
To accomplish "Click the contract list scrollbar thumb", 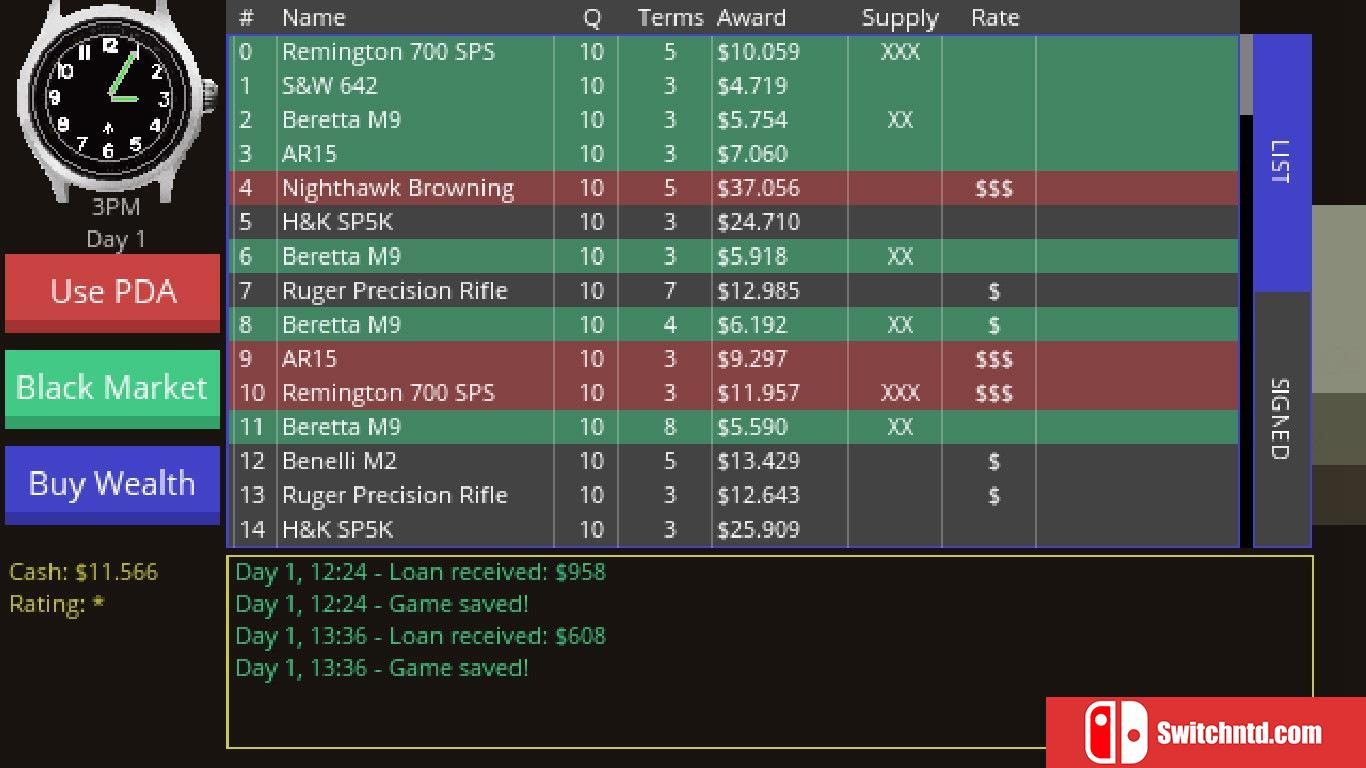I will pyautogui.click(x=1246, y=75).
